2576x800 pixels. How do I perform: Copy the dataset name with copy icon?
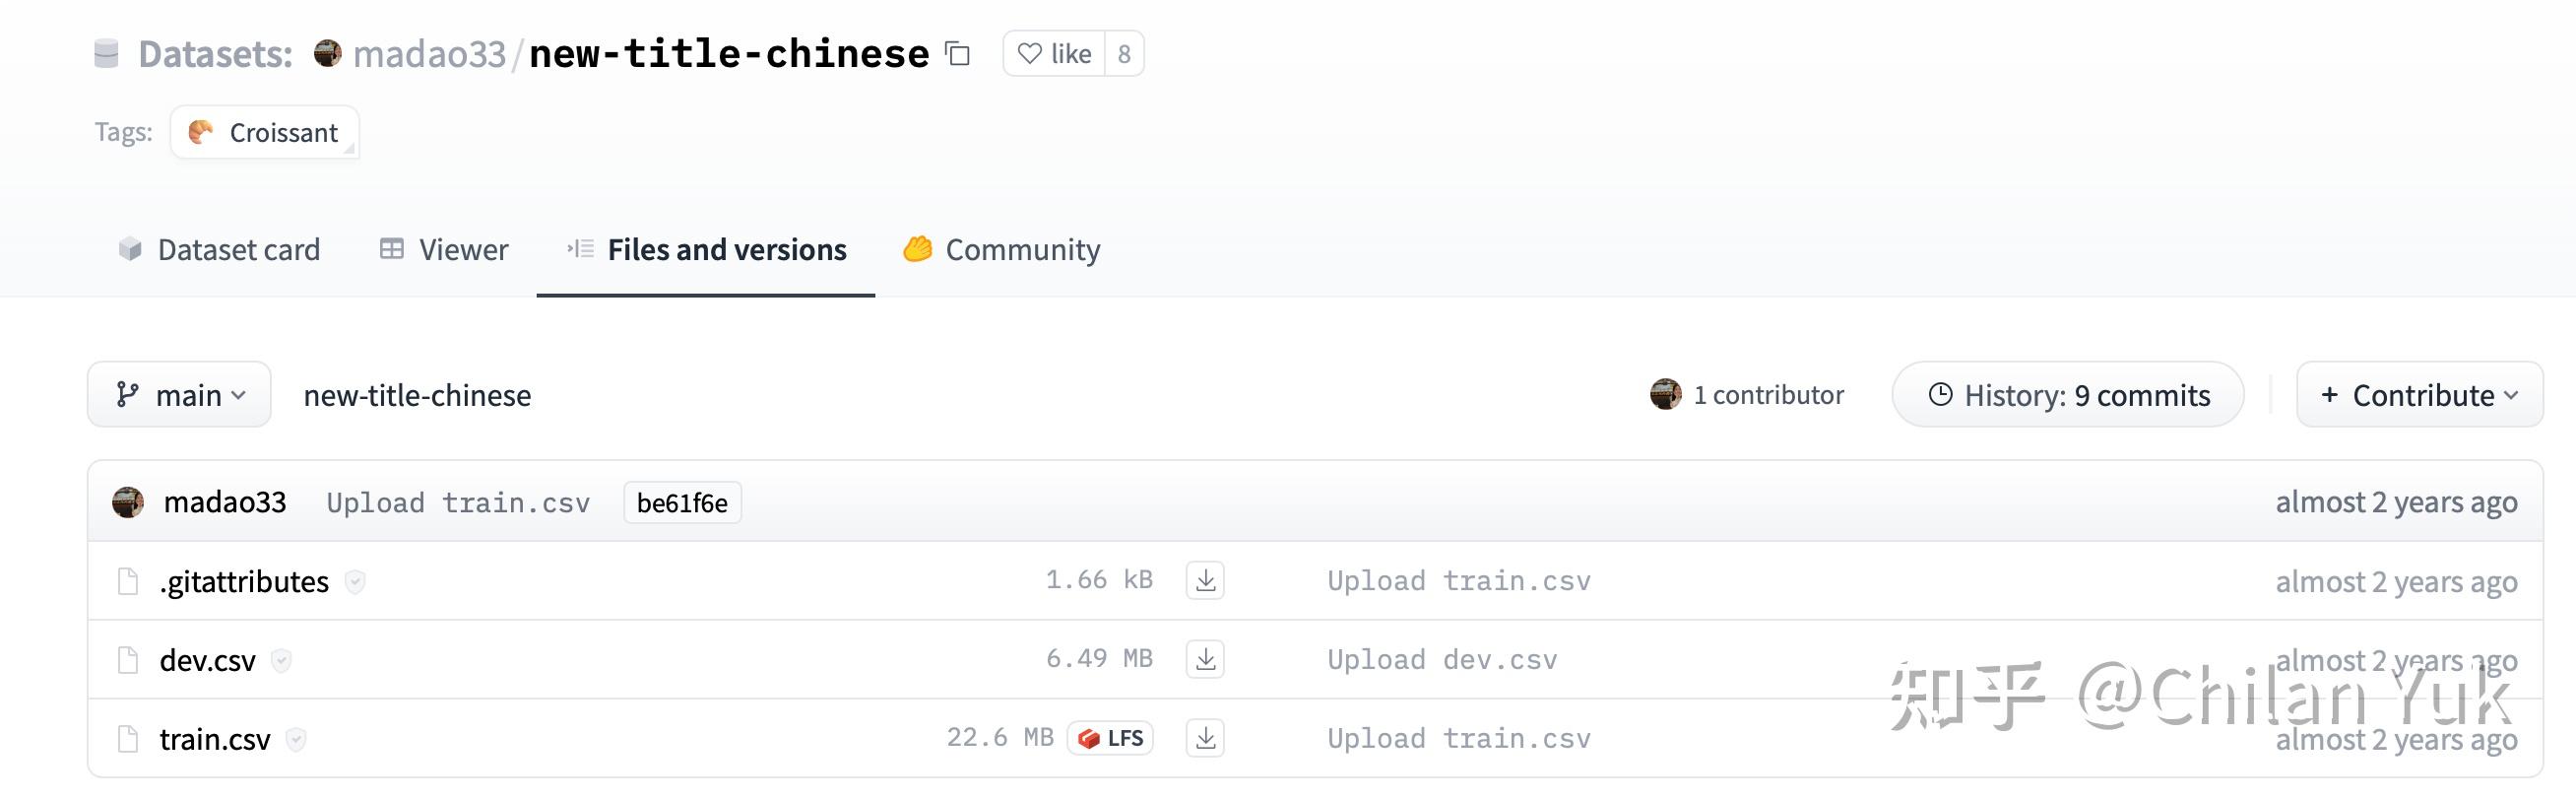click(x=958, y=54)
